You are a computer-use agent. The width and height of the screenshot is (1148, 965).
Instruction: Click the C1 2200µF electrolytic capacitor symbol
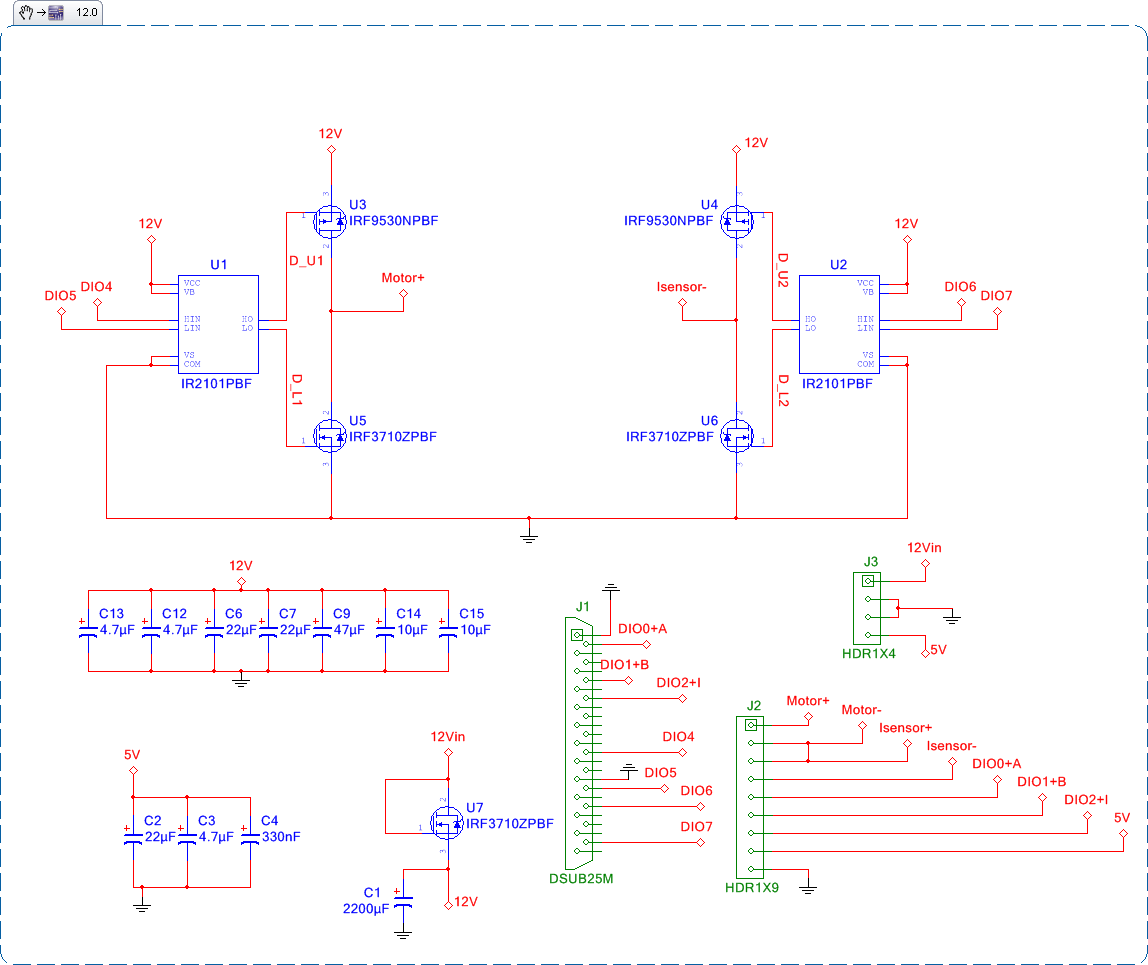point(402,900)
